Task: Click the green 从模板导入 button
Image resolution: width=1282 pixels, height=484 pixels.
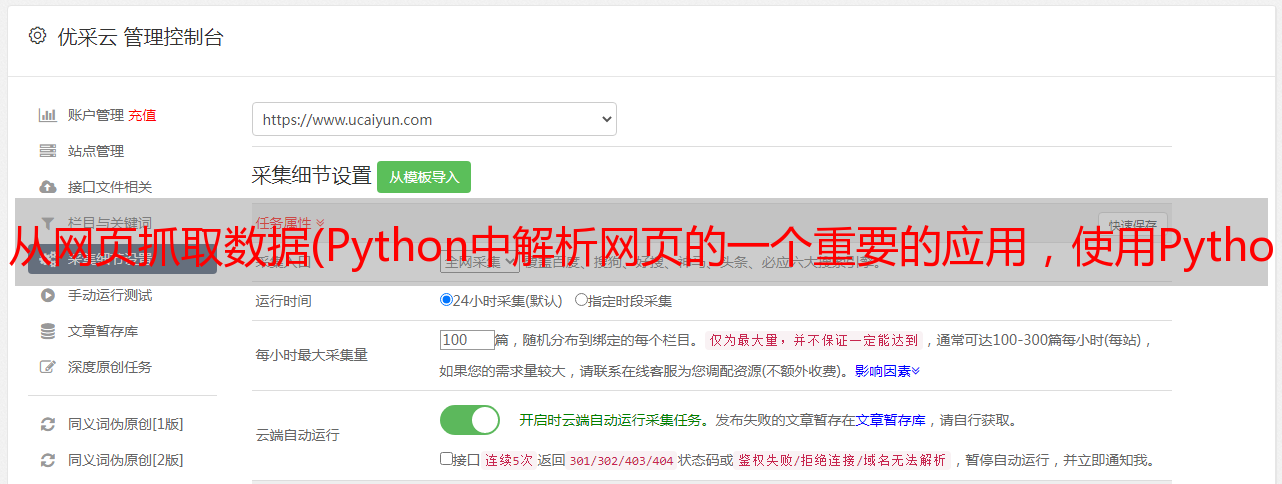Action: coord(424,177)
